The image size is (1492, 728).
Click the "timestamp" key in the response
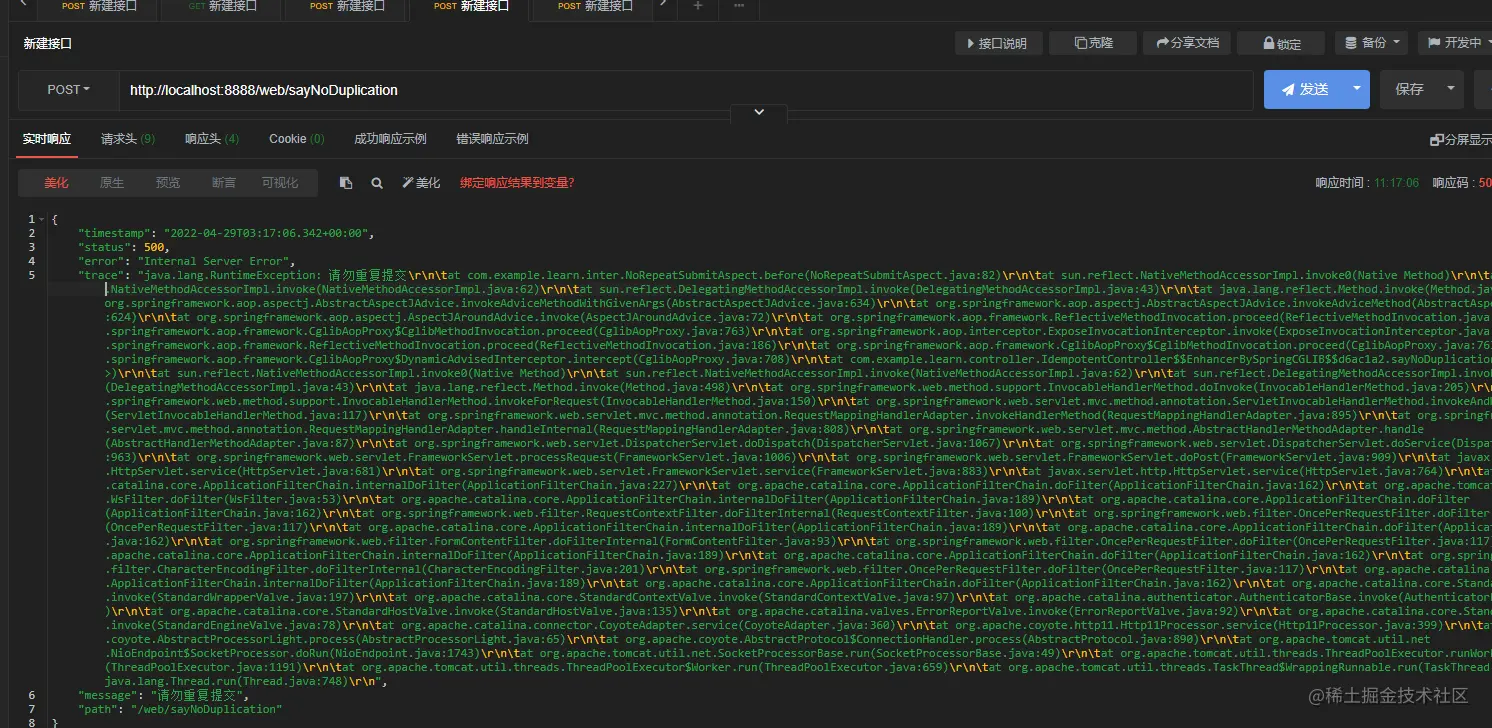pyautogui.click(x=114, y=233)
